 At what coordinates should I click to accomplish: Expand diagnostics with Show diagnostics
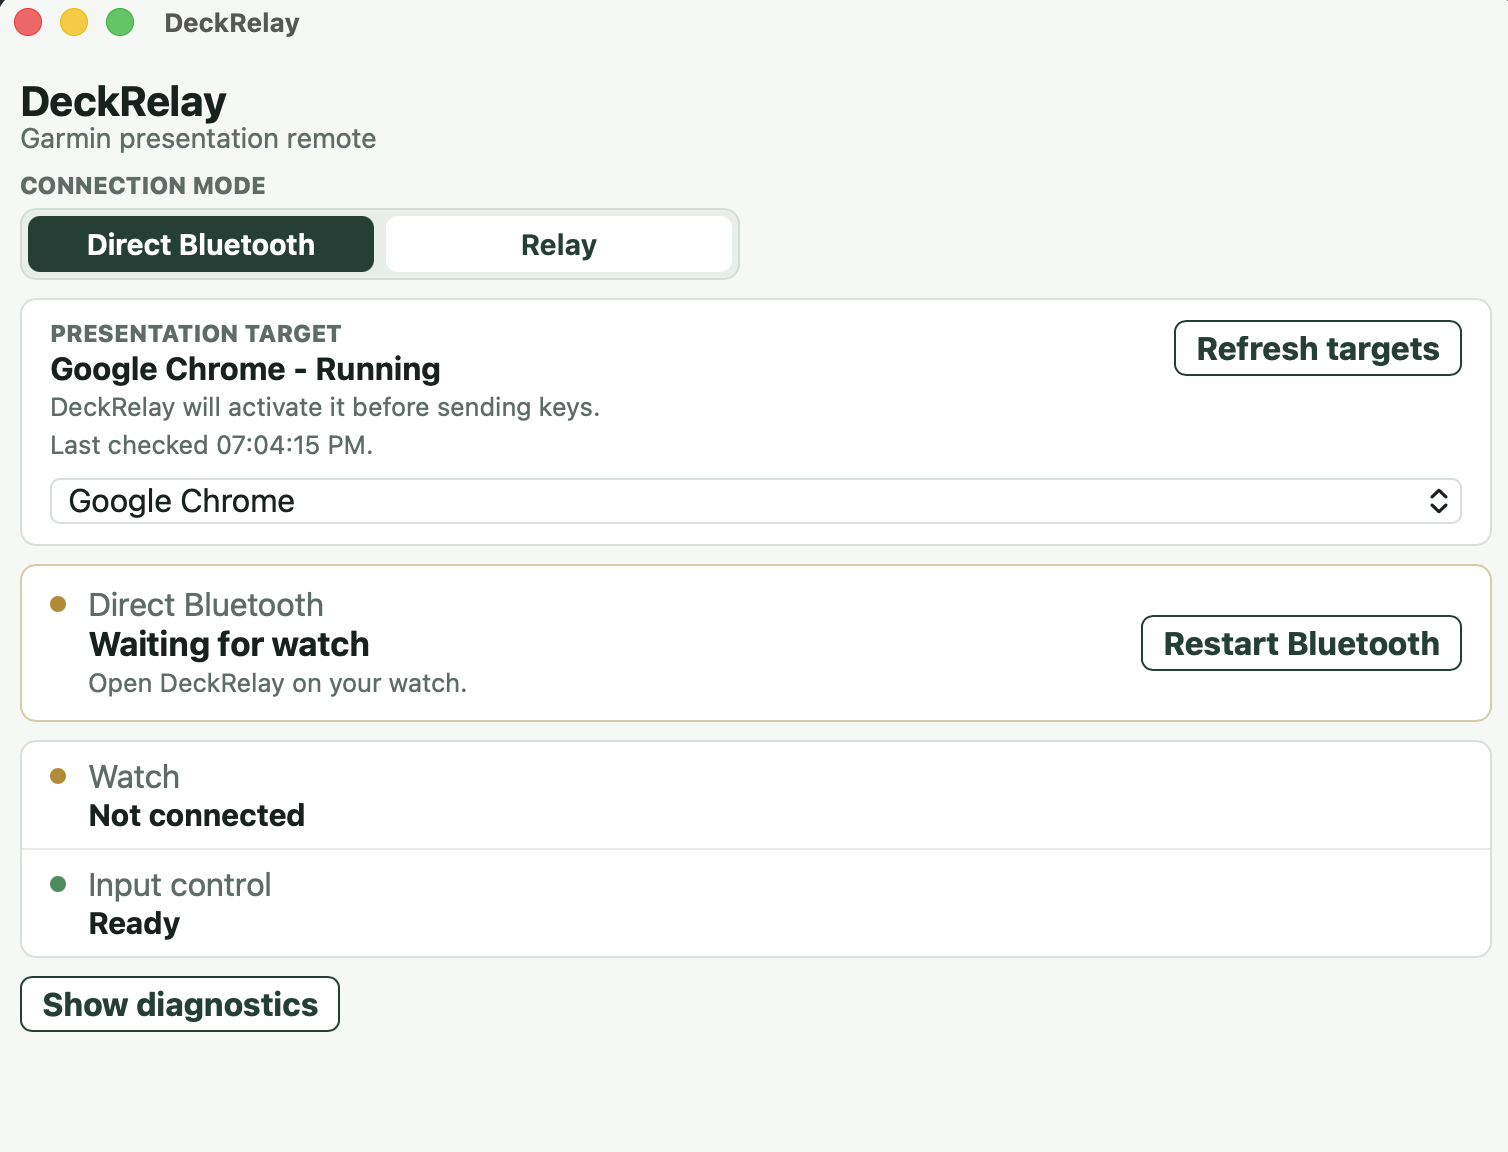click(180, 1004)
